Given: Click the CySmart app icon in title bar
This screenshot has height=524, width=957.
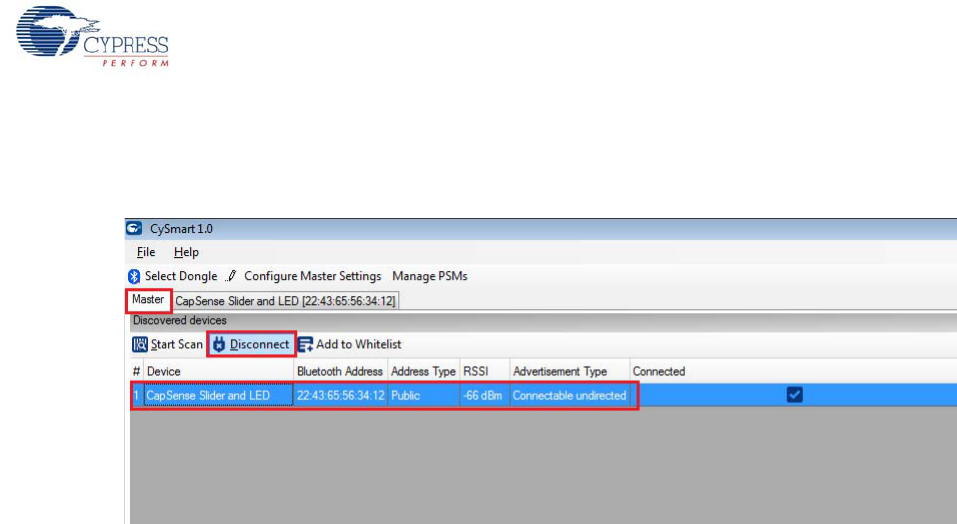Looking at the screenshot, I should 134,229.
